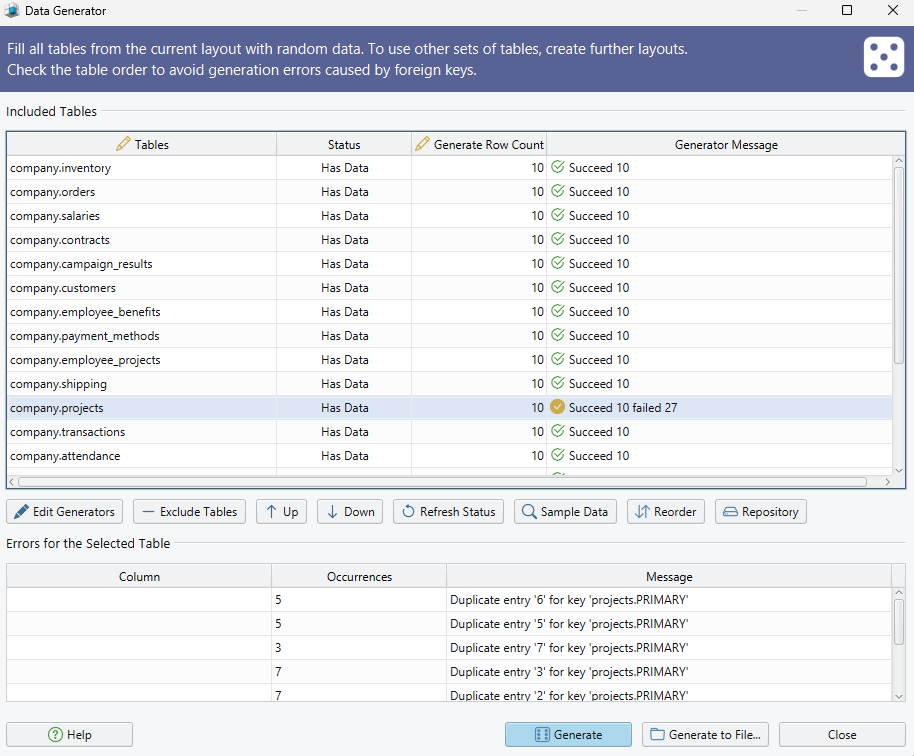Click the right arrow of horizontal scrollbar
The height and width of the screenshot is (756, 914).
pos(887,482)
